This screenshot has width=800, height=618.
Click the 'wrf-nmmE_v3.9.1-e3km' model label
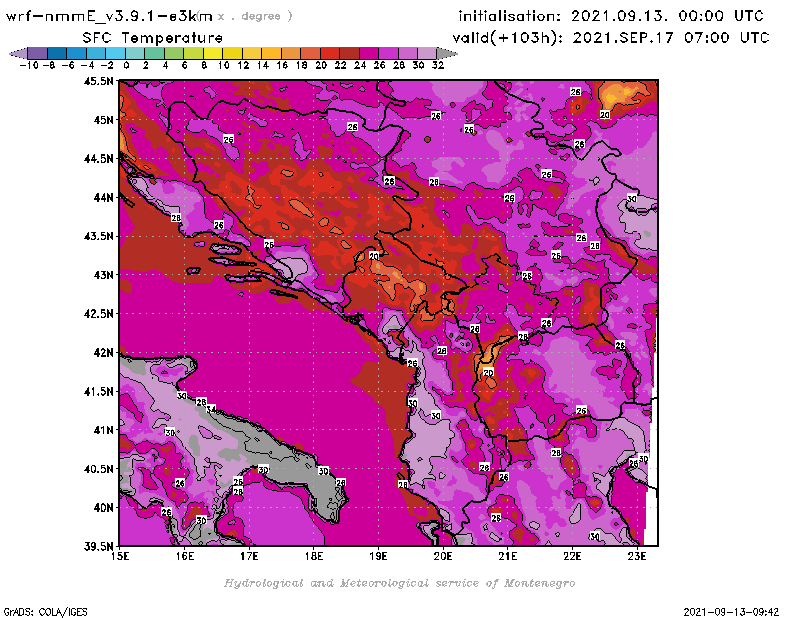click(x=109, y=16)
